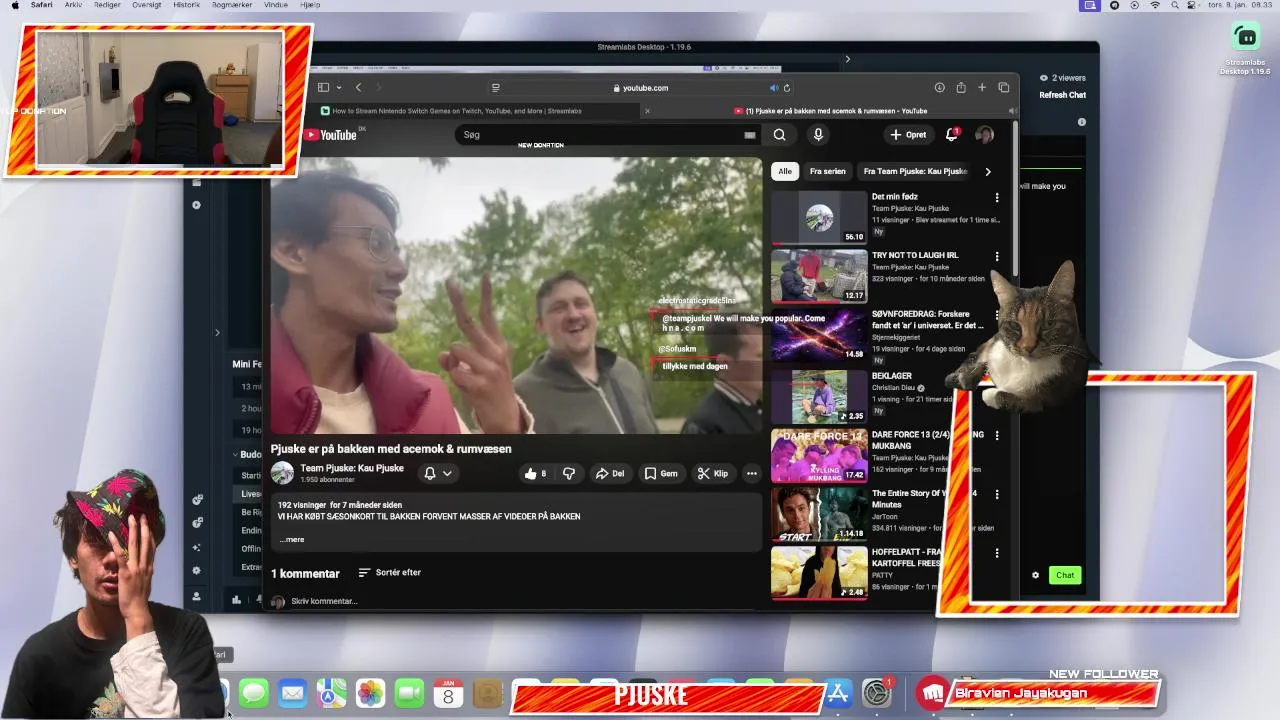Select Fra Team Pjuske: Kau Pjuske chip
Viewport: 1280px width, 720px height.
pyautogui.click(x=915, y=172)
